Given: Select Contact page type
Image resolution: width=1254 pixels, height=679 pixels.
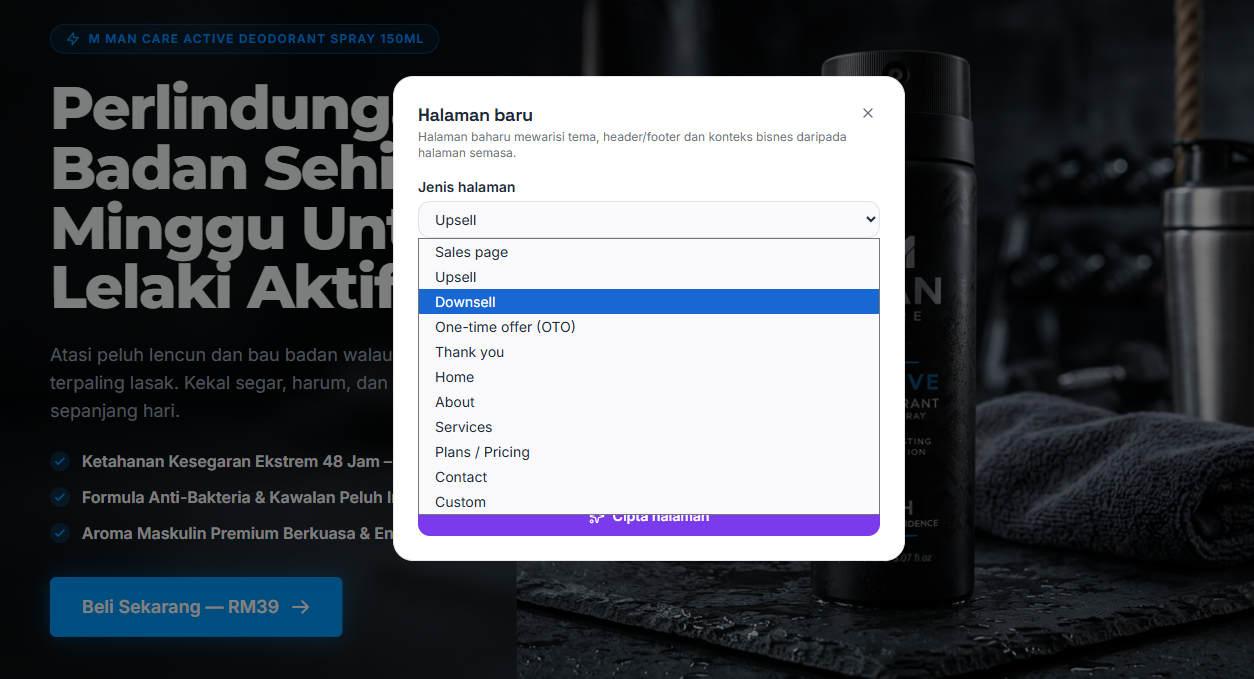Looking at the screenshot, I should 649,477.
